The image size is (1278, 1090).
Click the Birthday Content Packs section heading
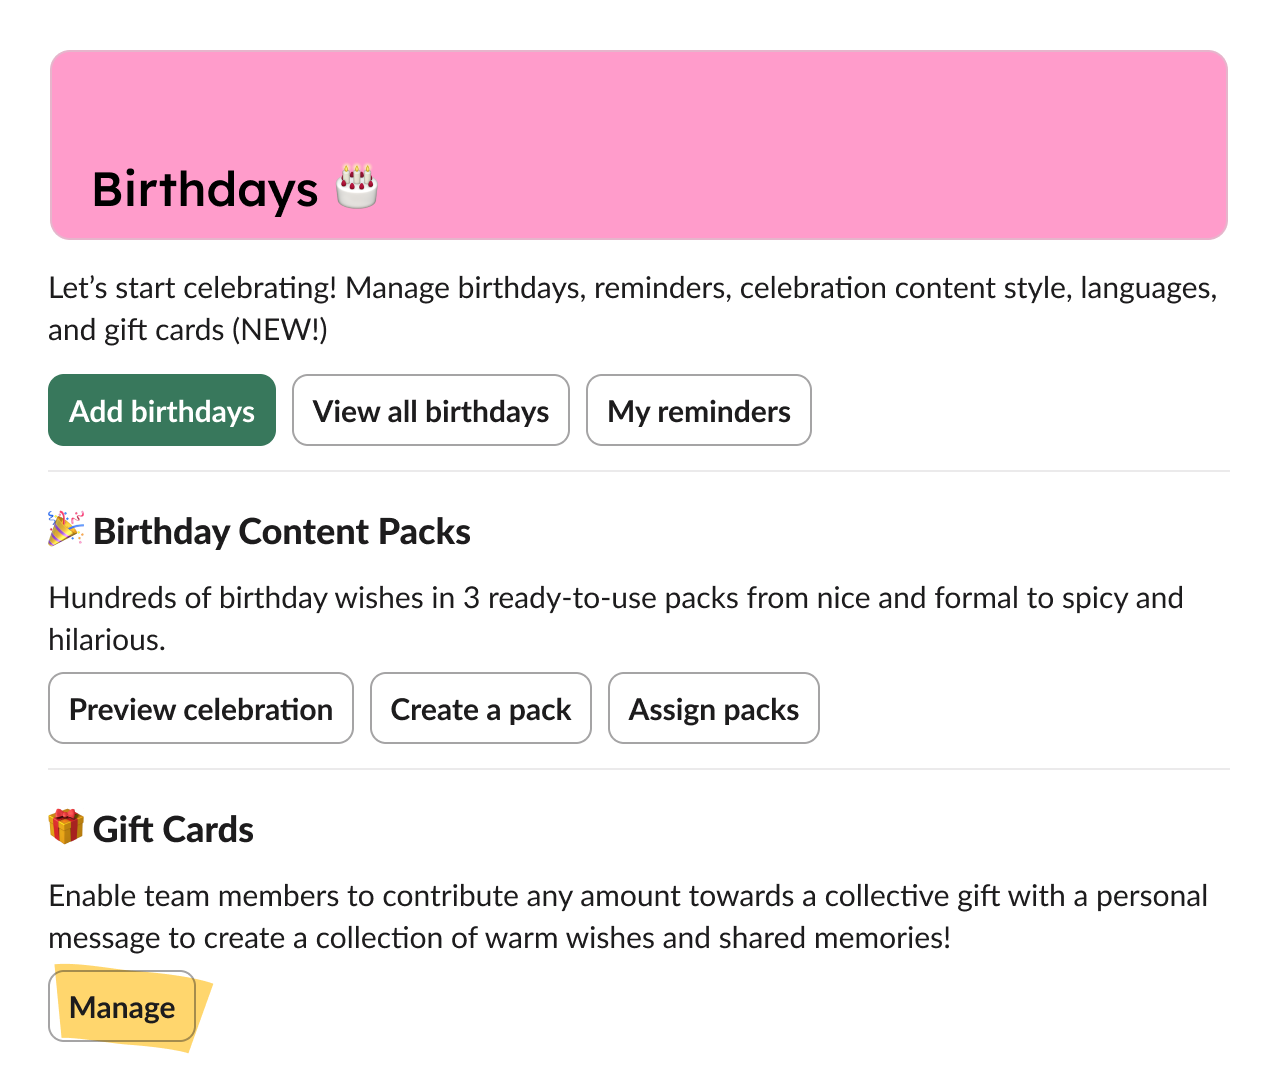281,531
